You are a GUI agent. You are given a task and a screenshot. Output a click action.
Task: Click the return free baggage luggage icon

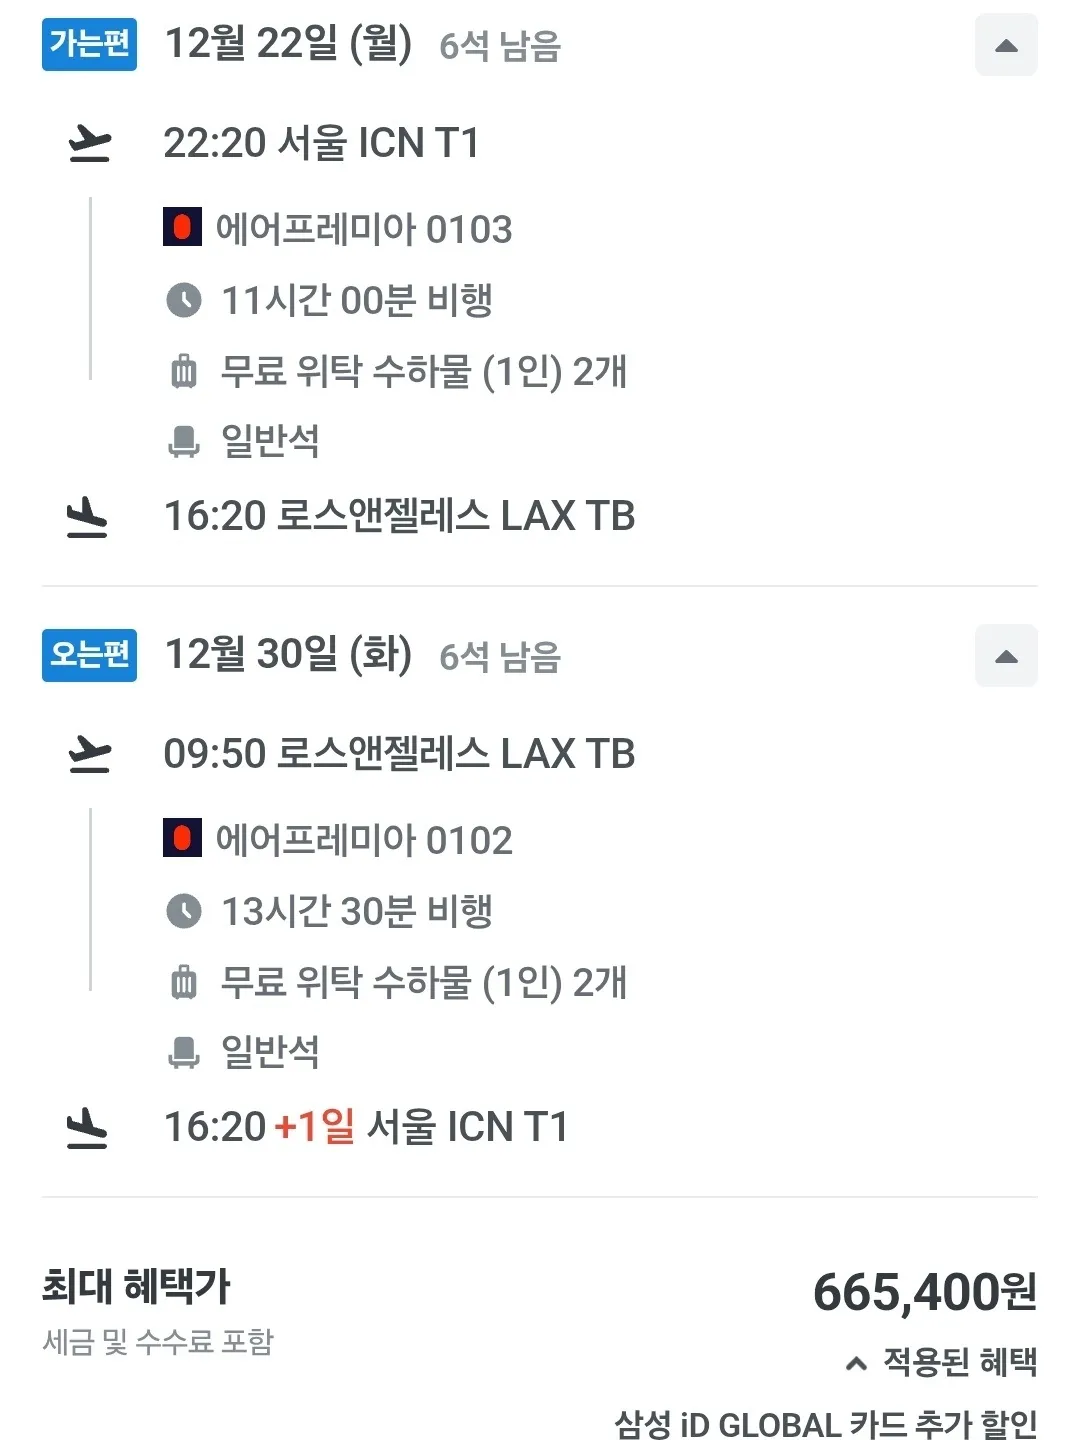coord(184,982)
